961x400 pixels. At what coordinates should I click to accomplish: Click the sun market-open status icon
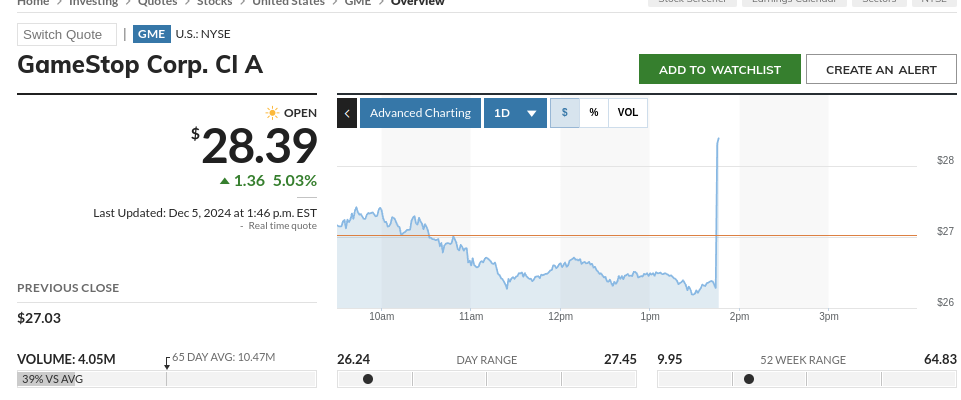[272, 113]
